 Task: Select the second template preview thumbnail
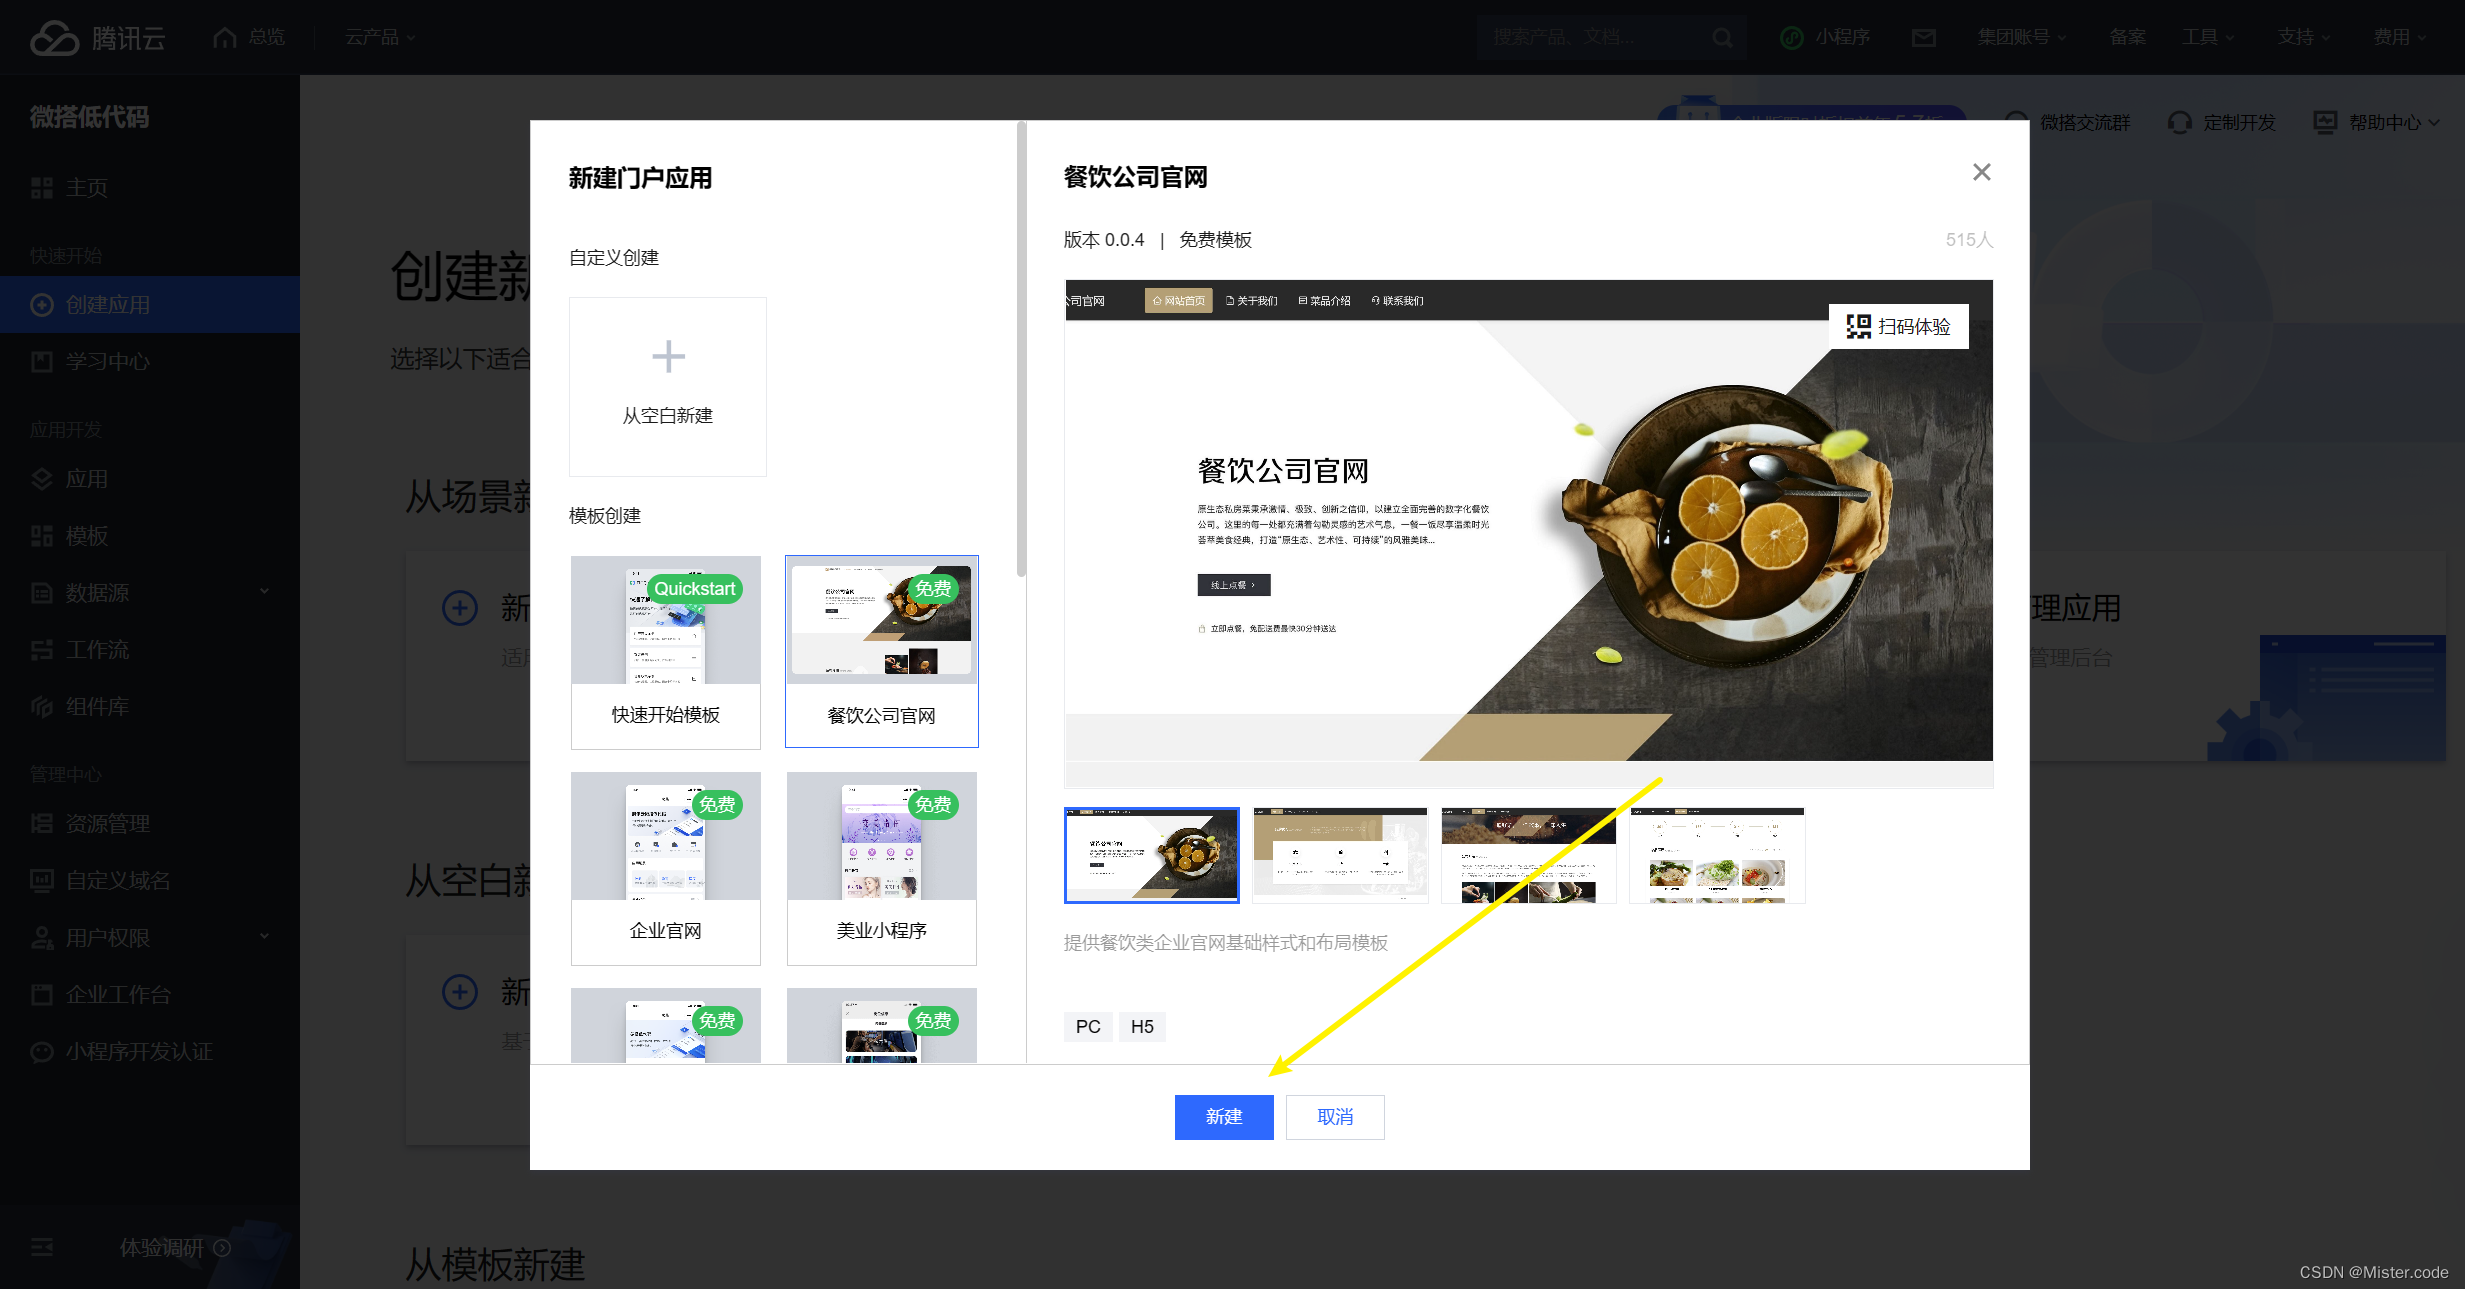point(1340,855)
